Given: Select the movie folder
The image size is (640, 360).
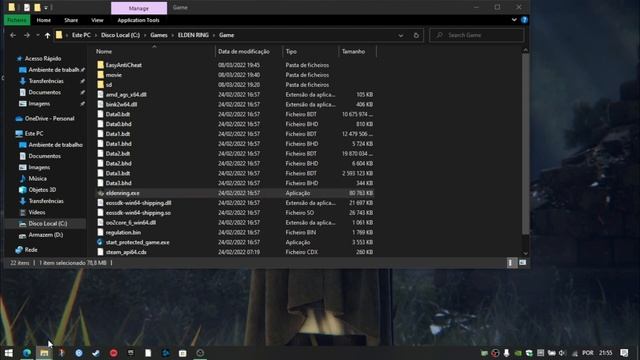Looking at the screenshot, I should (x=113, y=75).
